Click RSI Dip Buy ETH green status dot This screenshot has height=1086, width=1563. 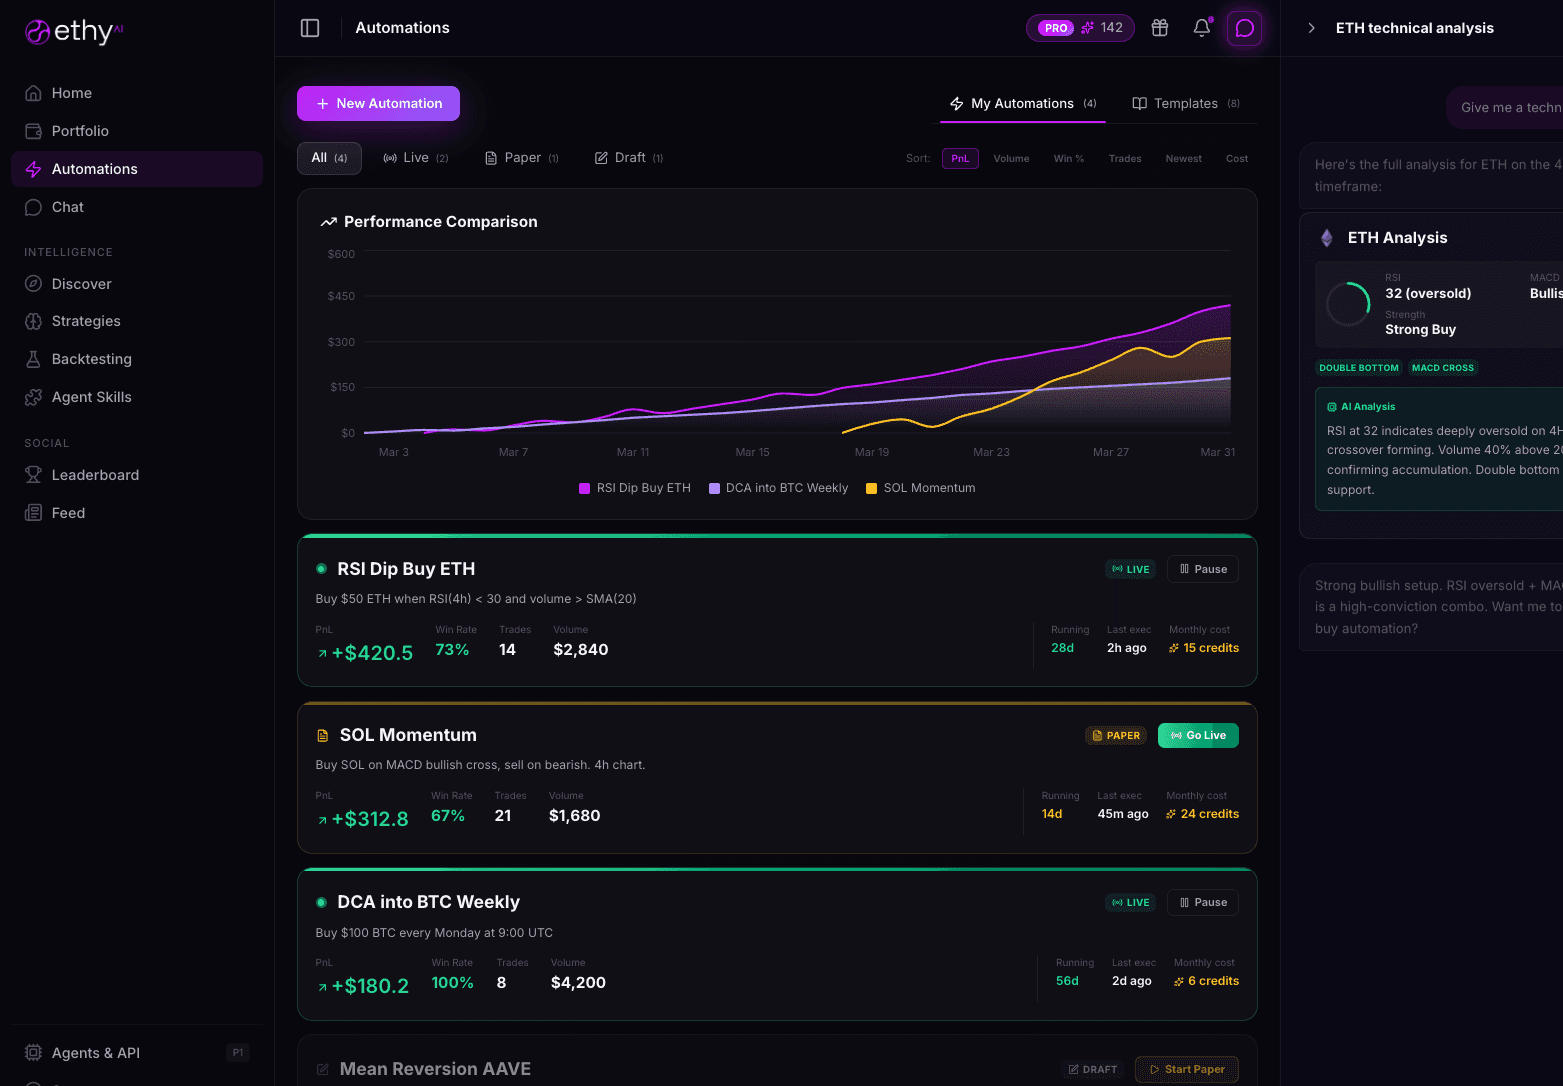click(321, 569)
